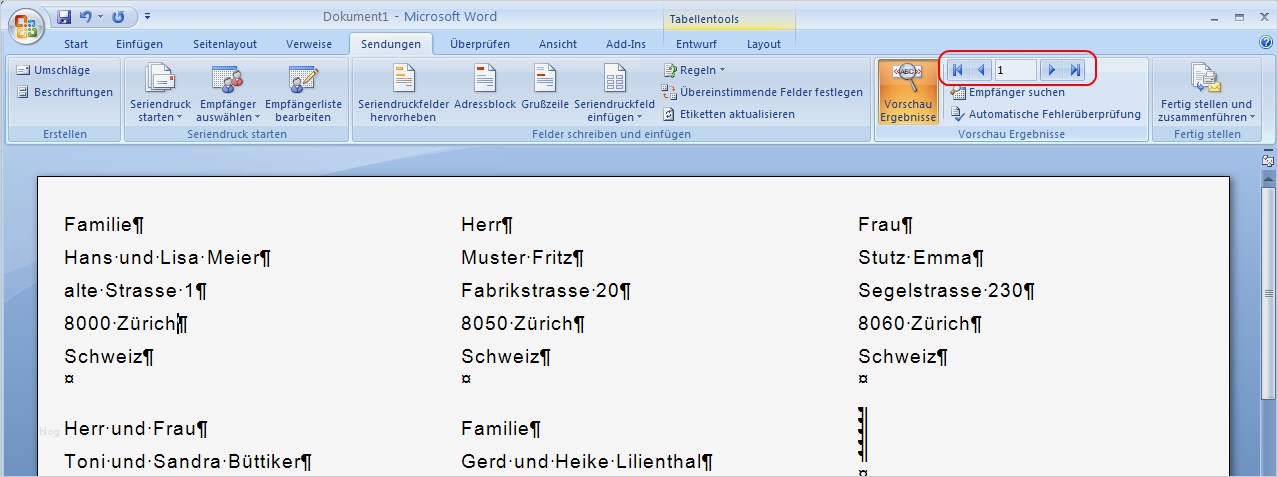The image size is (1278, 477).
Task: Go to next record
Action: pyautogui.click(x=1051, y=70)
